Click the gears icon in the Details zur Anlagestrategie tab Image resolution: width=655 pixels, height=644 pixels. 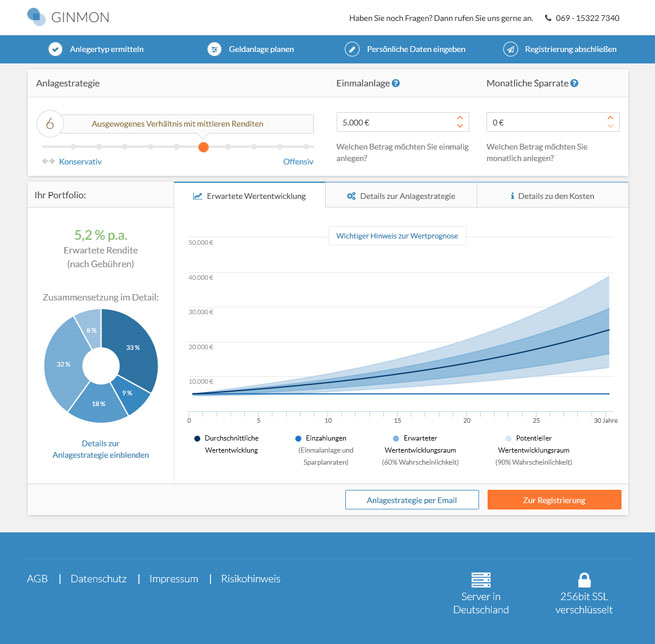pos(351,196)
